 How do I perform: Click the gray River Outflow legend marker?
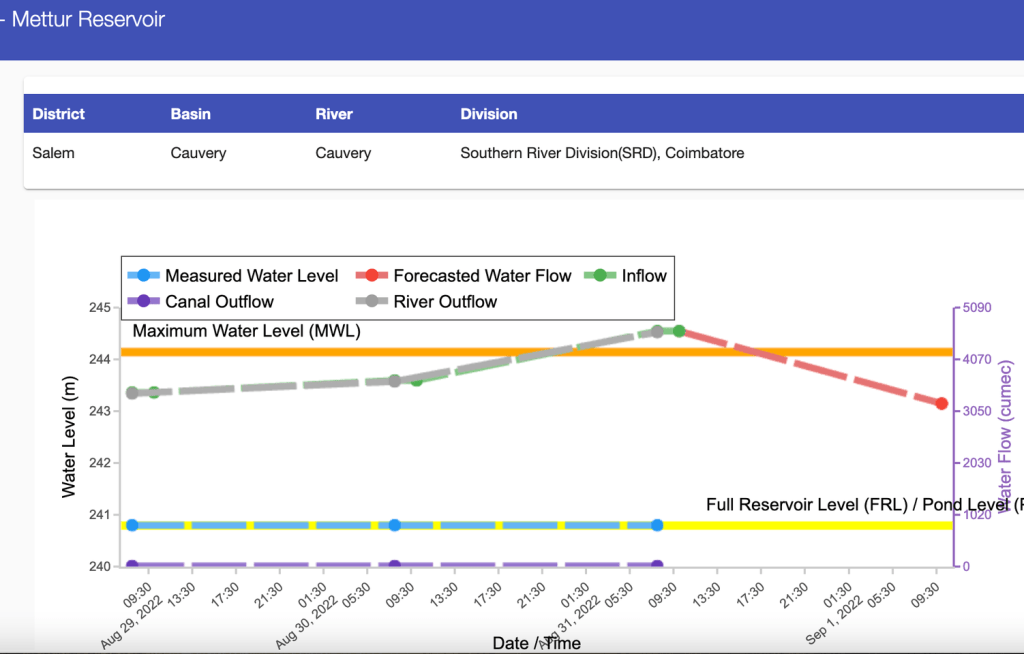coord(372,301)
